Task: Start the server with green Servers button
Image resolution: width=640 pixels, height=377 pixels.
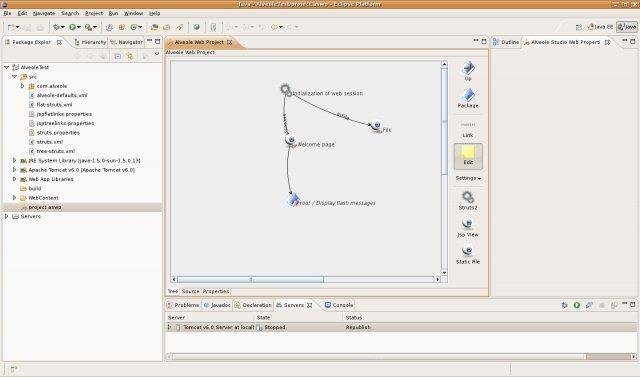Action: point(577,305)
